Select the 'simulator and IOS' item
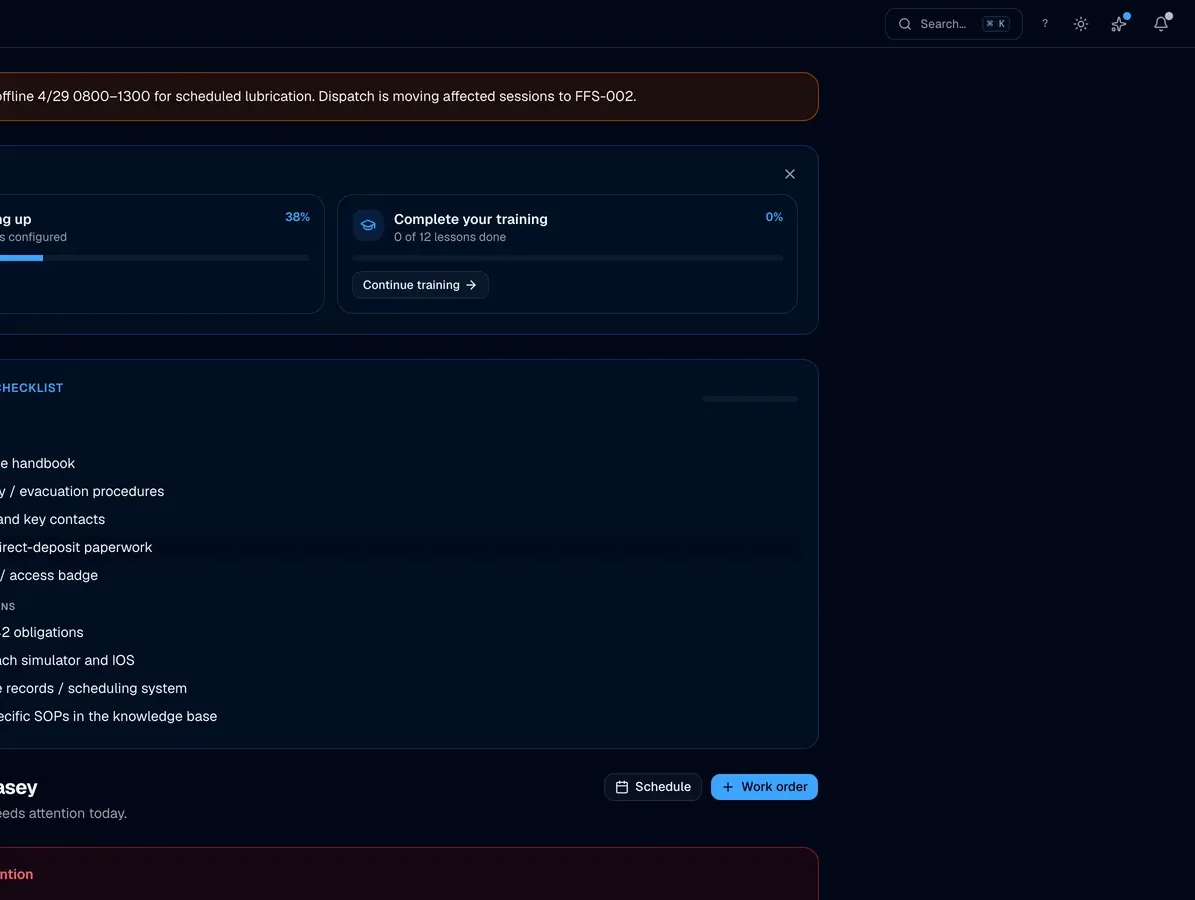 coord(67,661)
